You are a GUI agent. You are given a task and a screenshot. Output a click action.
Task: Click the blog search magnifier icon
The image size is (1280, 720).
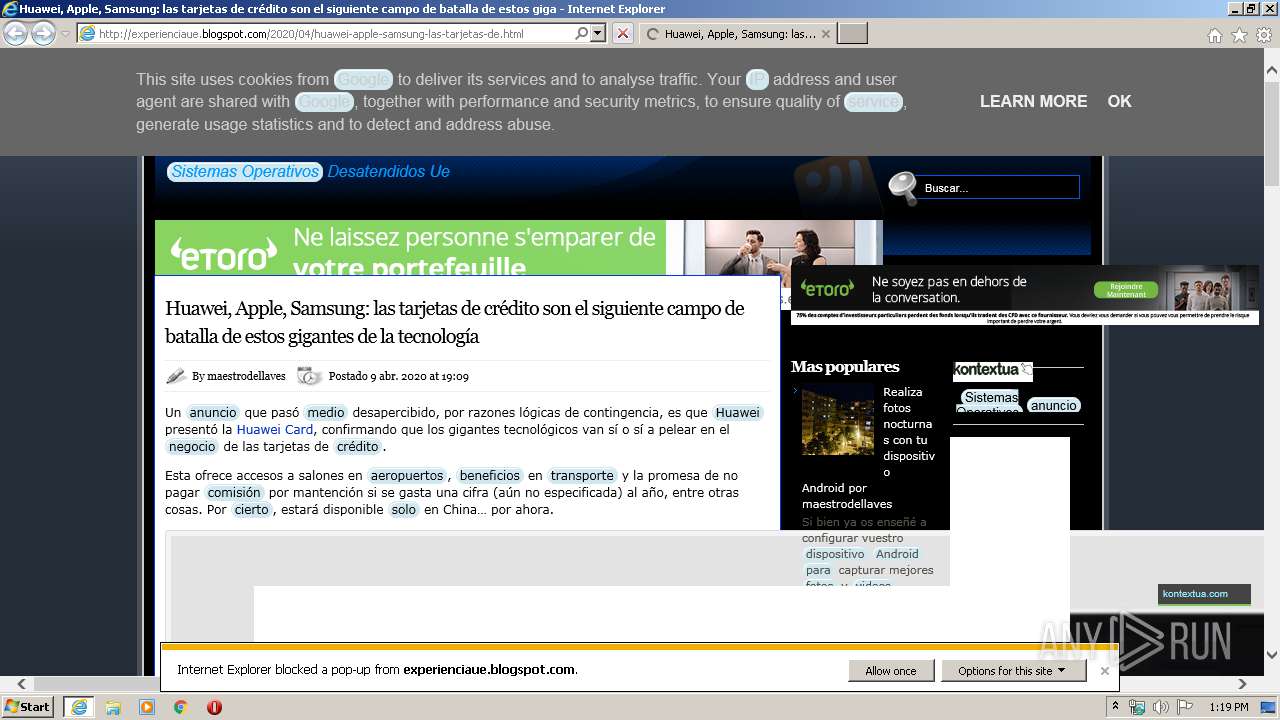tap(902, 187)
